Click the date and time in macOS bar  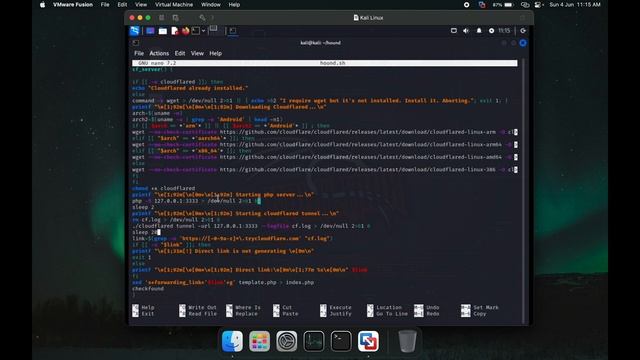pyautogui.click(x=575, y=5)
